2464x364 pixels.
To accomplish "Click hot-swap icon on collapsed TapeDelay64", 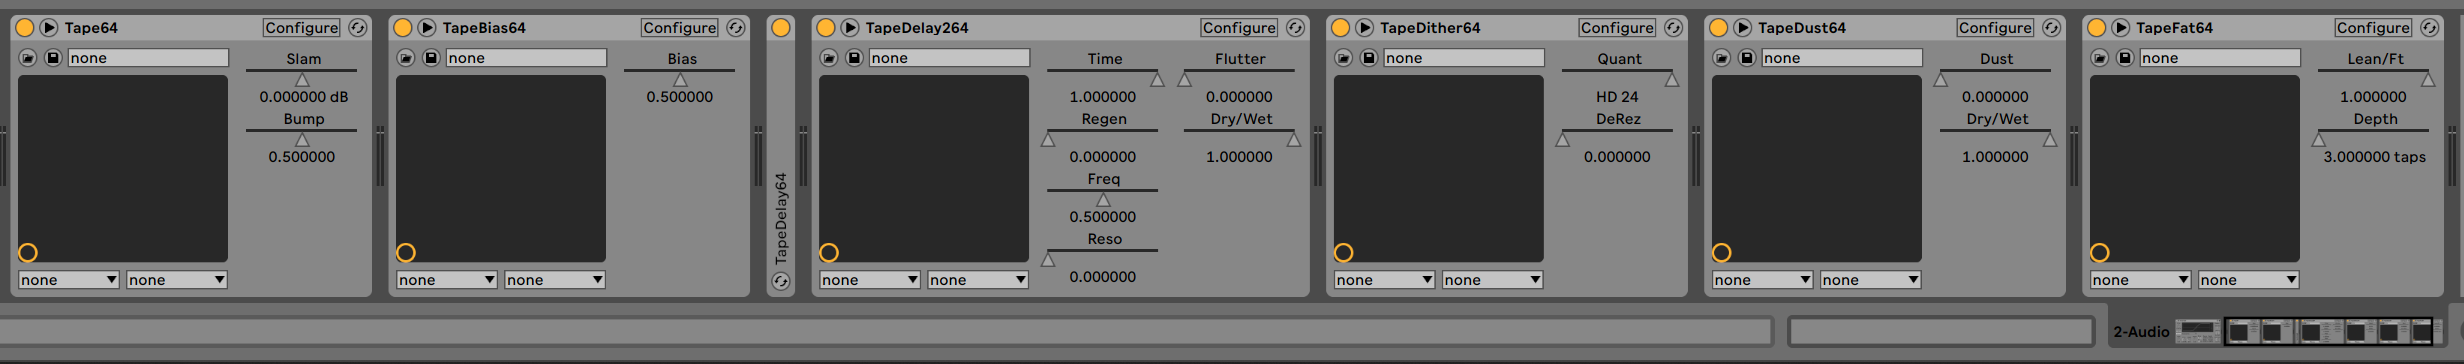I will (781, 282).
